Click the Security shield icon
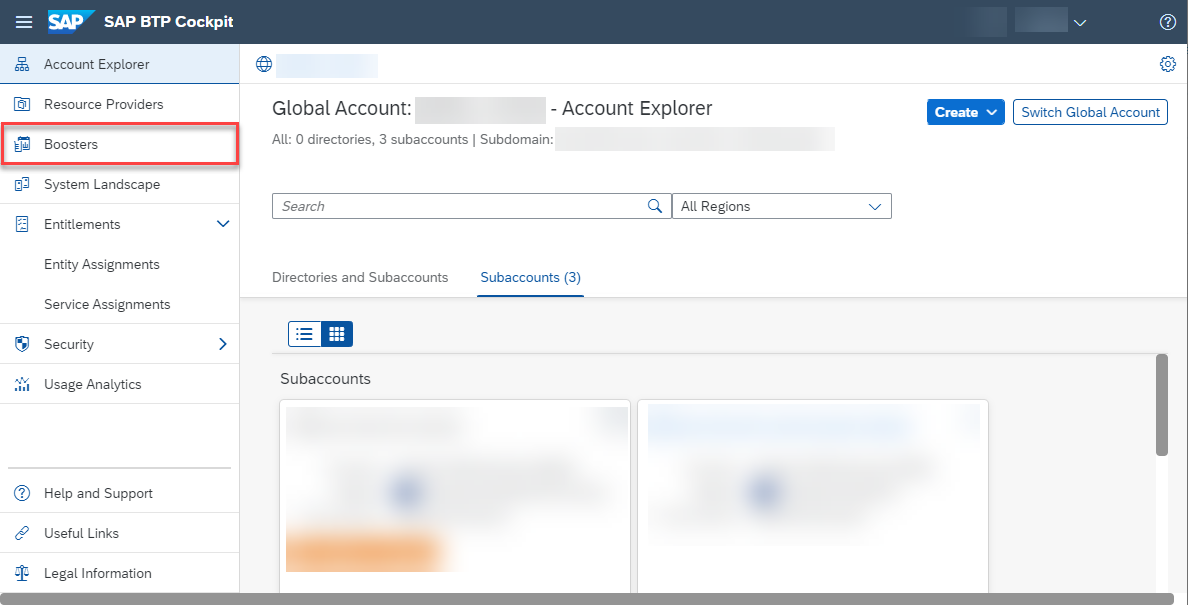 [x=22, y=344]
